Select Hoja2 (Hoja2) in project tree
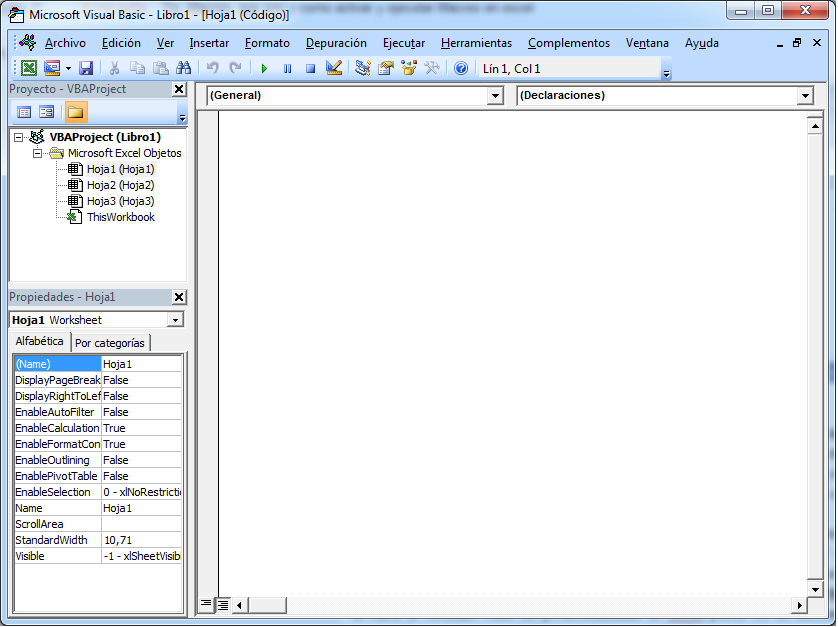The image size is (838, 627). tap(120, 185)
